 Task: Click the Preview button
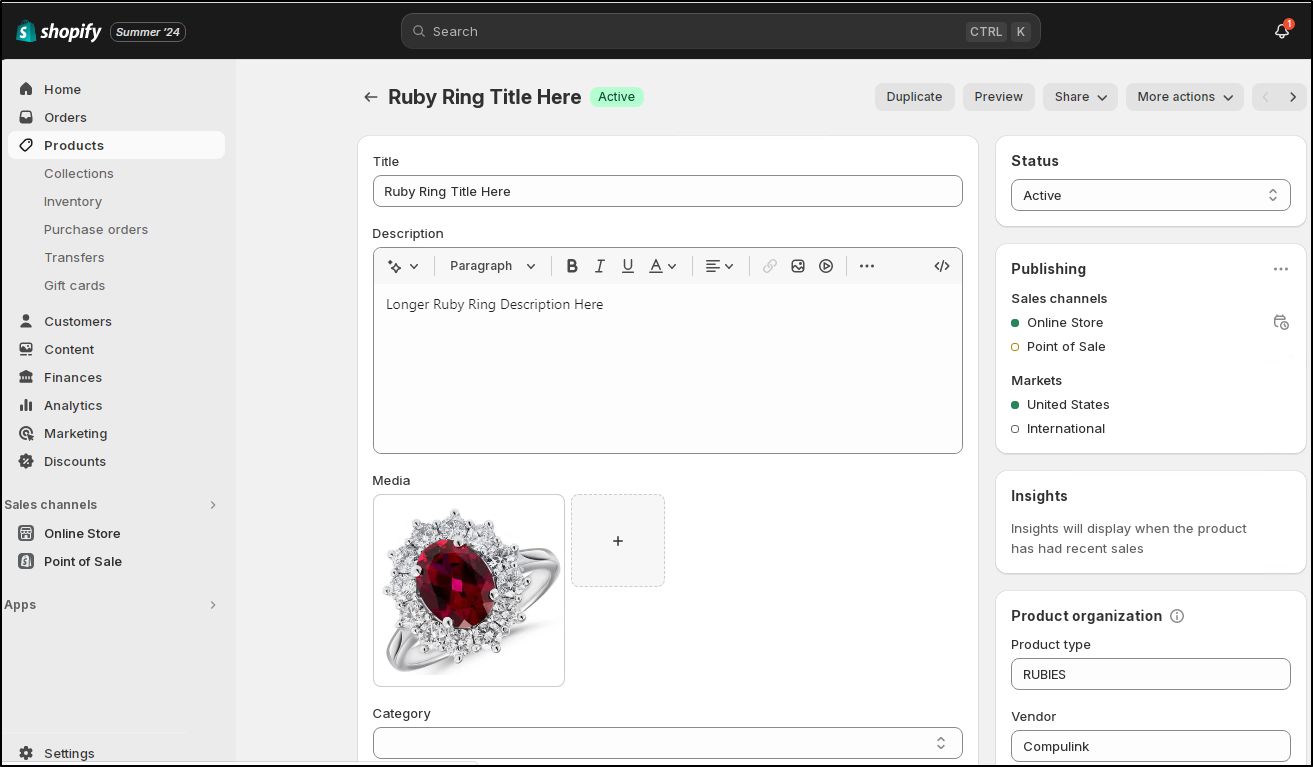tap(999, 97)
